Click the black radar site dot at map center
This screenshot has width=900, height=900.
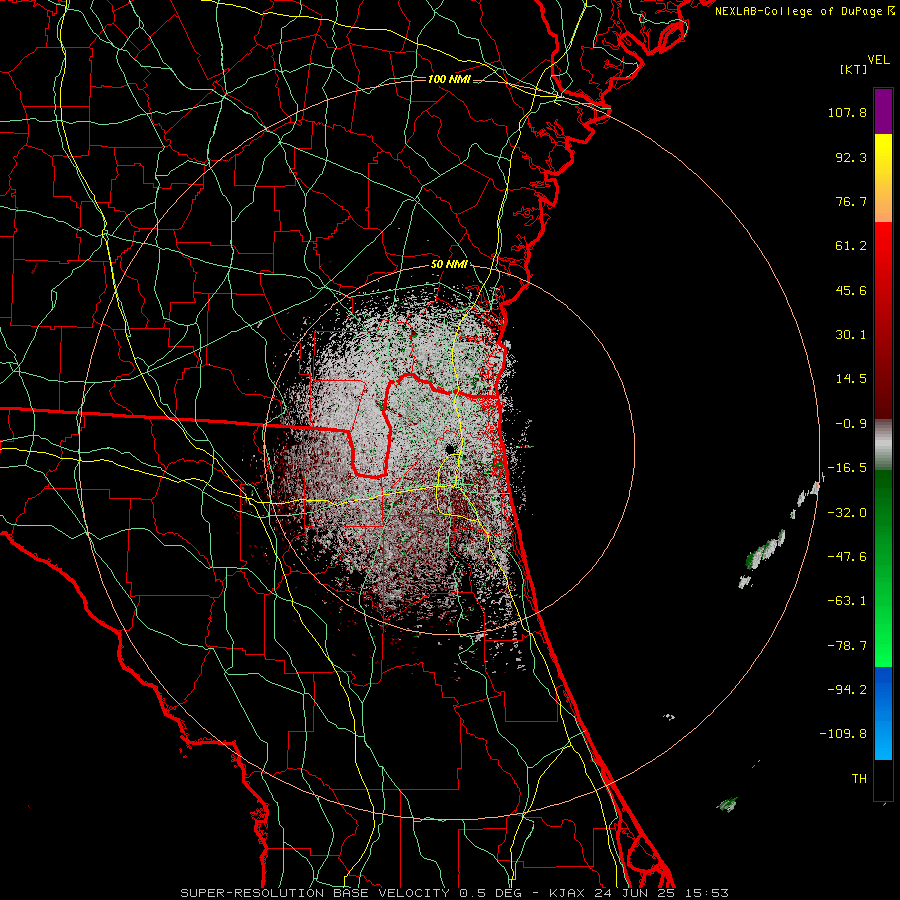click(x=450, y=448)
